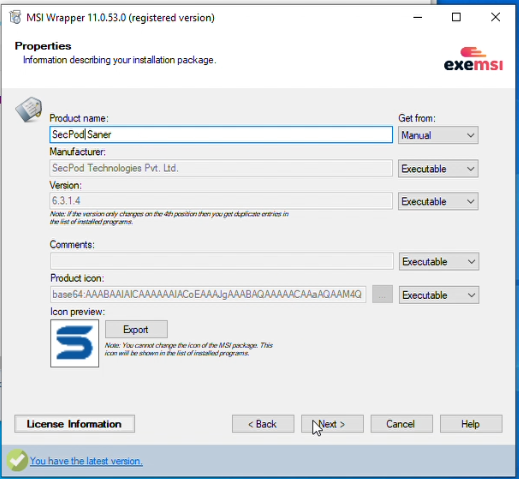Click the exemsi logo
519x479 pixels.
(473, 59)
